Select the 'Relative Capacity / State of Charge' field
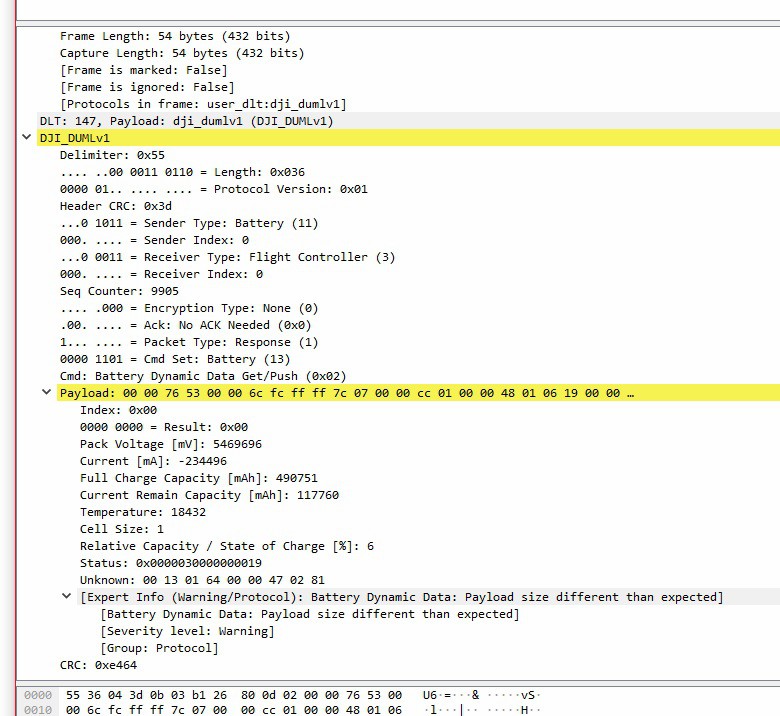Image resolution: width=780 pixels, height=716 pixels. point(227,546)
